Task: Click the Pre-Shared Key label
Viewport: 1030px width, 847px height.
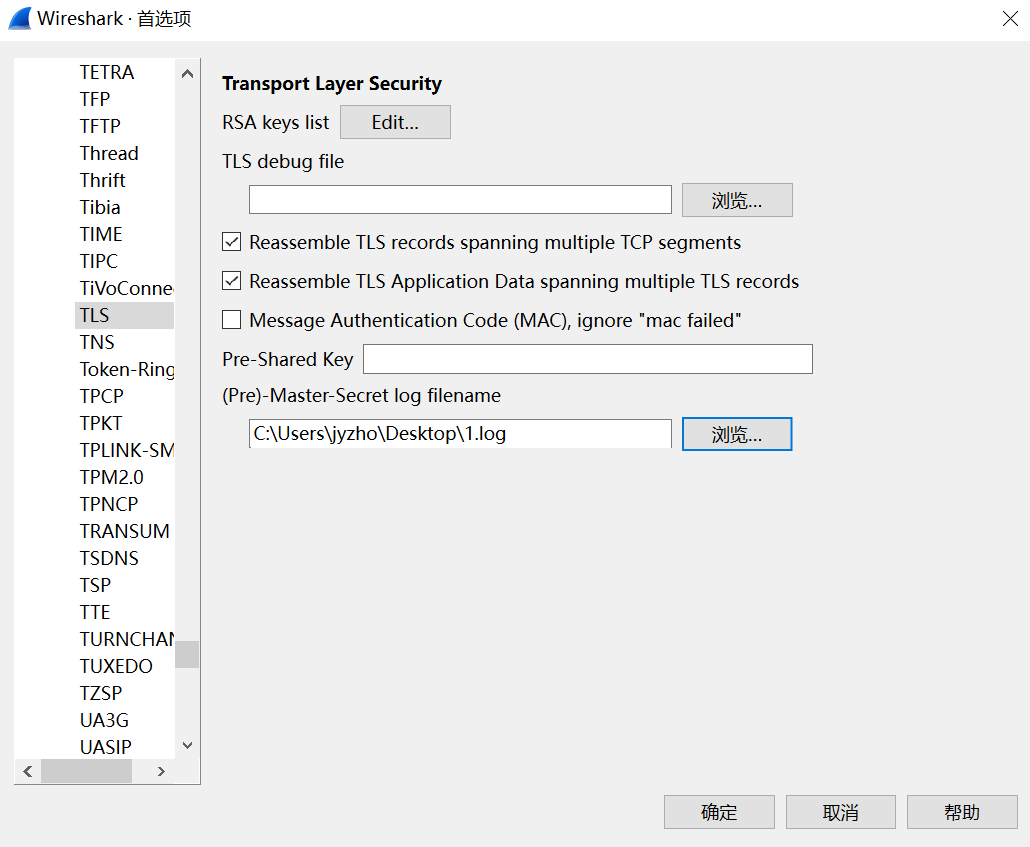Action: [288, 359]
